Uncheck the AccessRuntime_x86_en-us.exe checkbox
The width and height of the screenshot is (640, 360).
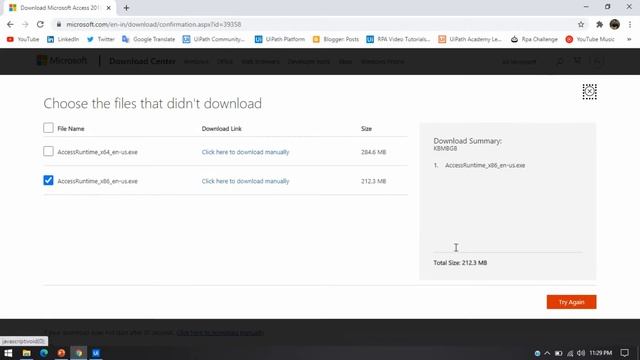coord(48,180)
